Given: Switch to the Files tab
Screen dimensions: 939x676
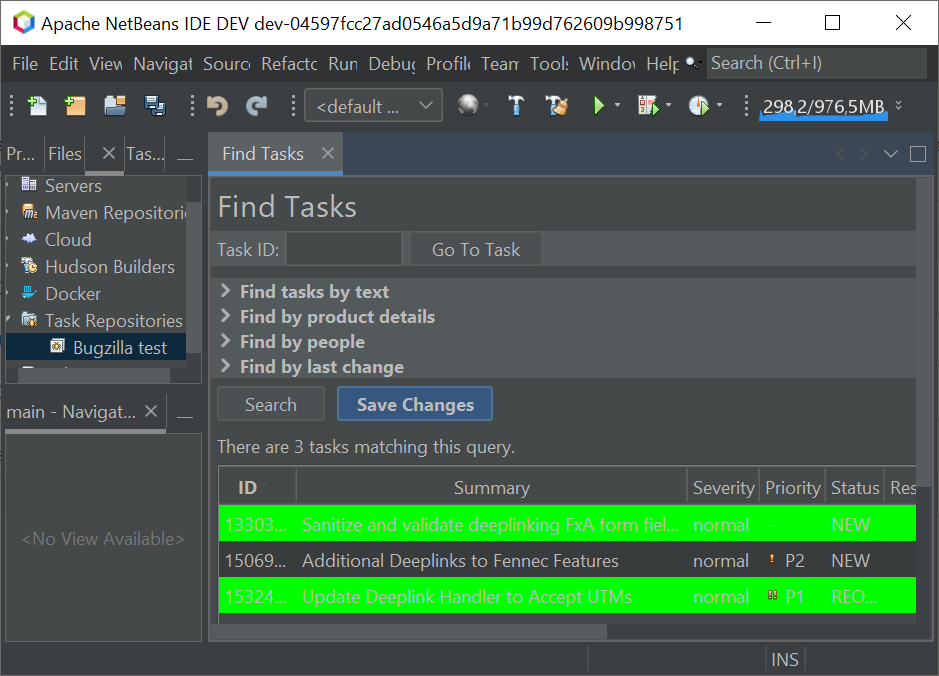Looking at the screenshot, I should pyautogui.click(x=65, y=154).
